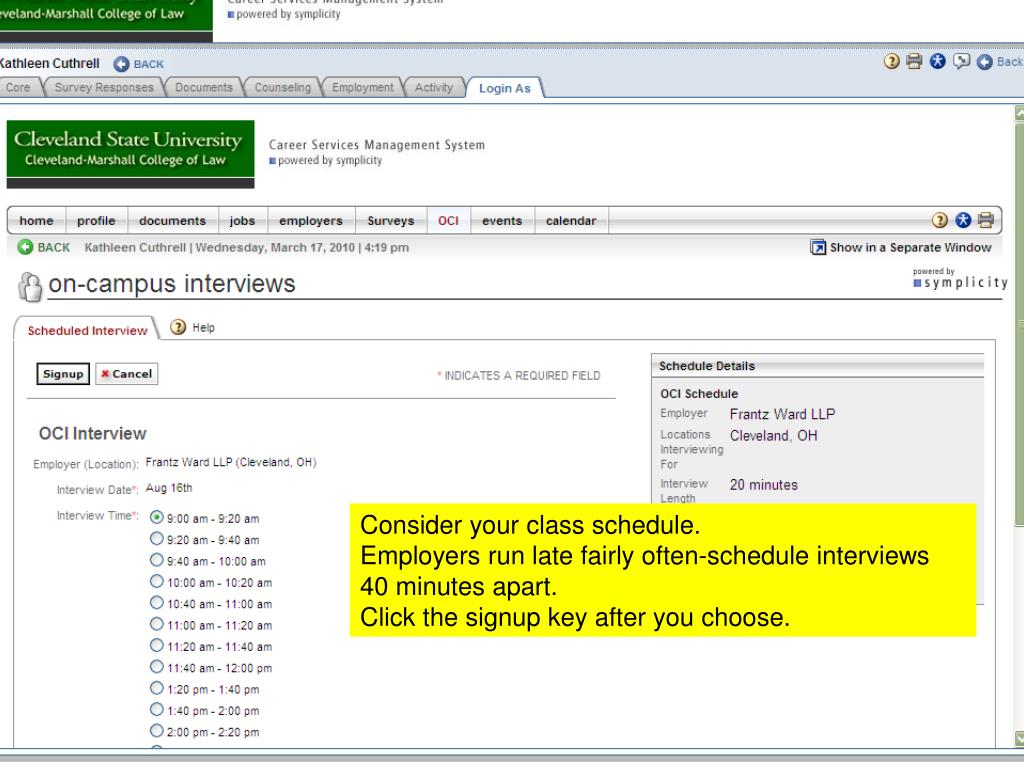
Task: Open employers in navigation bar
Action: (x=311, y=221)
